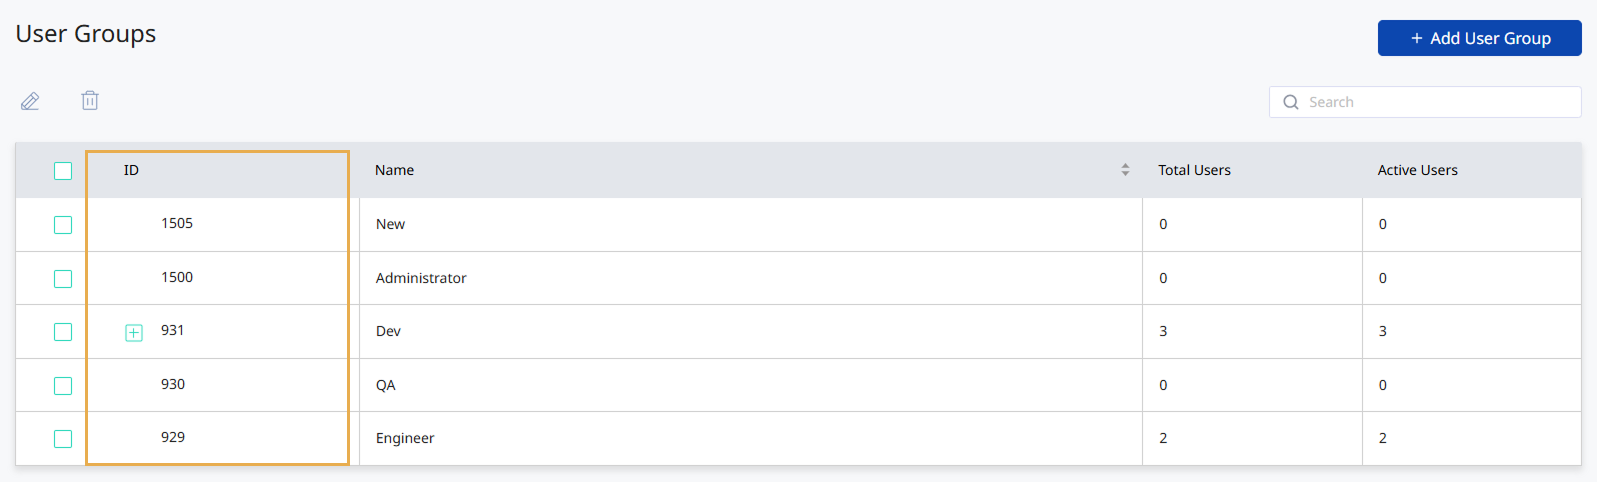The image size is (1597, 482).
Task: Click the Active Users column header
Action: pyautogui.click(x=1417, y=170)
